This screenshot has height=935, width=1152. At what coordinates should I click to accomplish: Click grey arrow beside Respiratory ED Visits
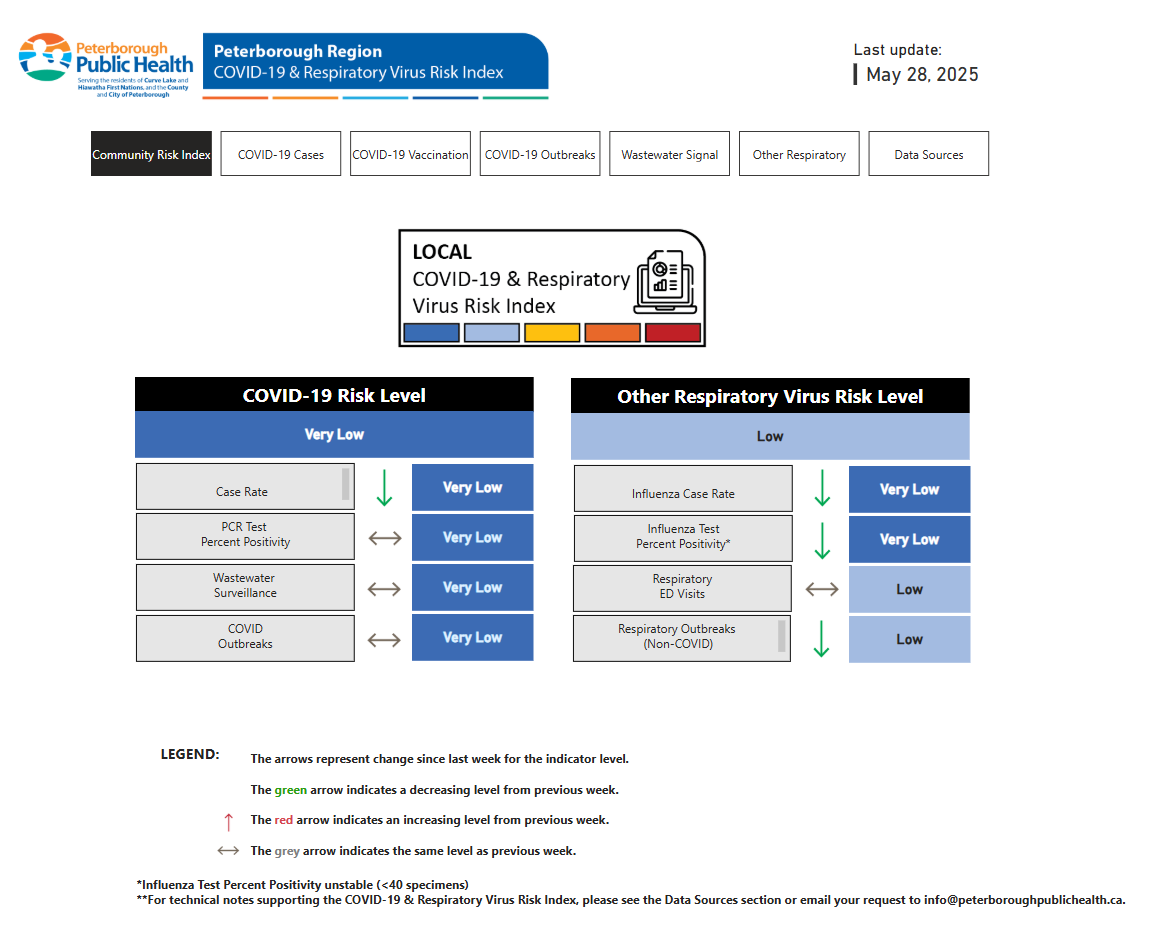822,589
